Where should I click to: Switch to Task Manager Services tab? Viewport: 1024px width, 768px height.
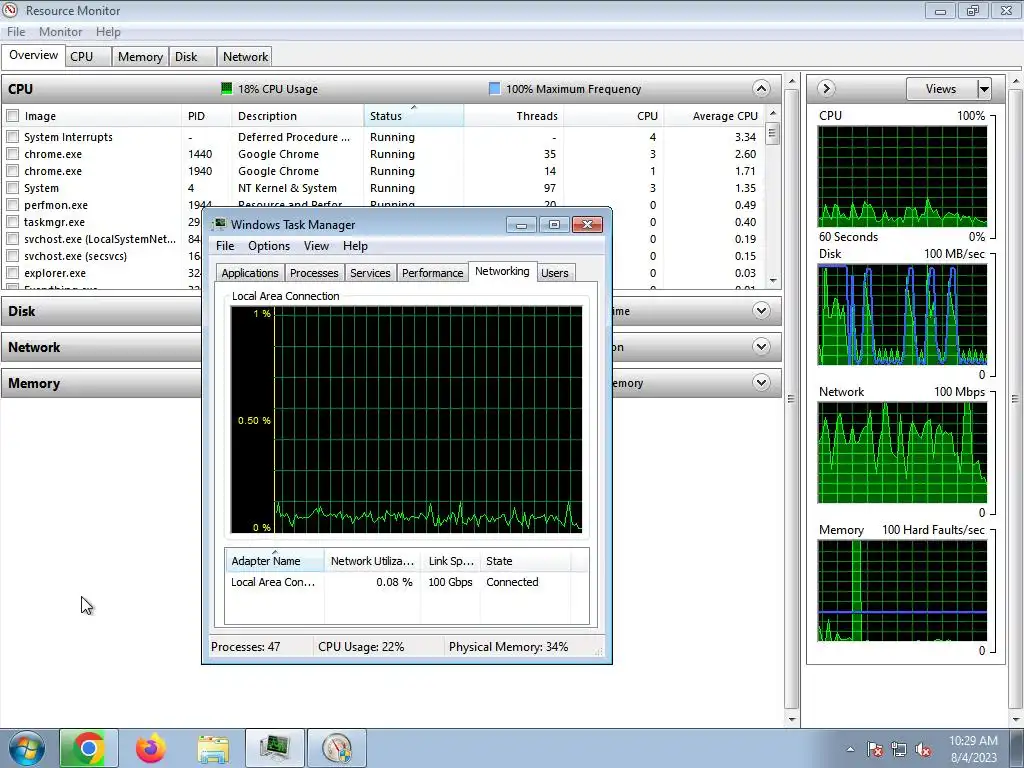pyautogui.click(x=370, y=272)
